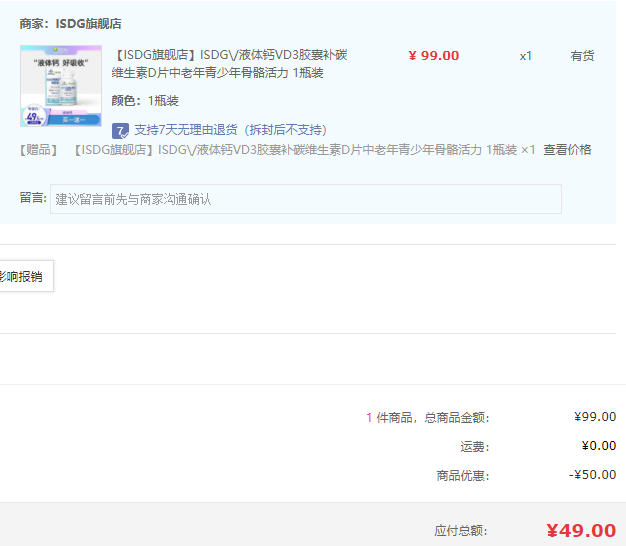Click the 1 件商品 count label
626x546 pixels.
click(x=389, y=418)
